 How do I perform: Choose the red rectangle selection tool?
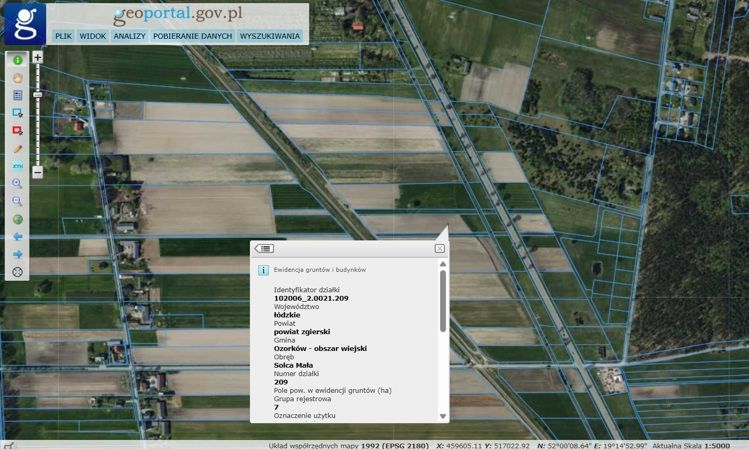[18, 130]
